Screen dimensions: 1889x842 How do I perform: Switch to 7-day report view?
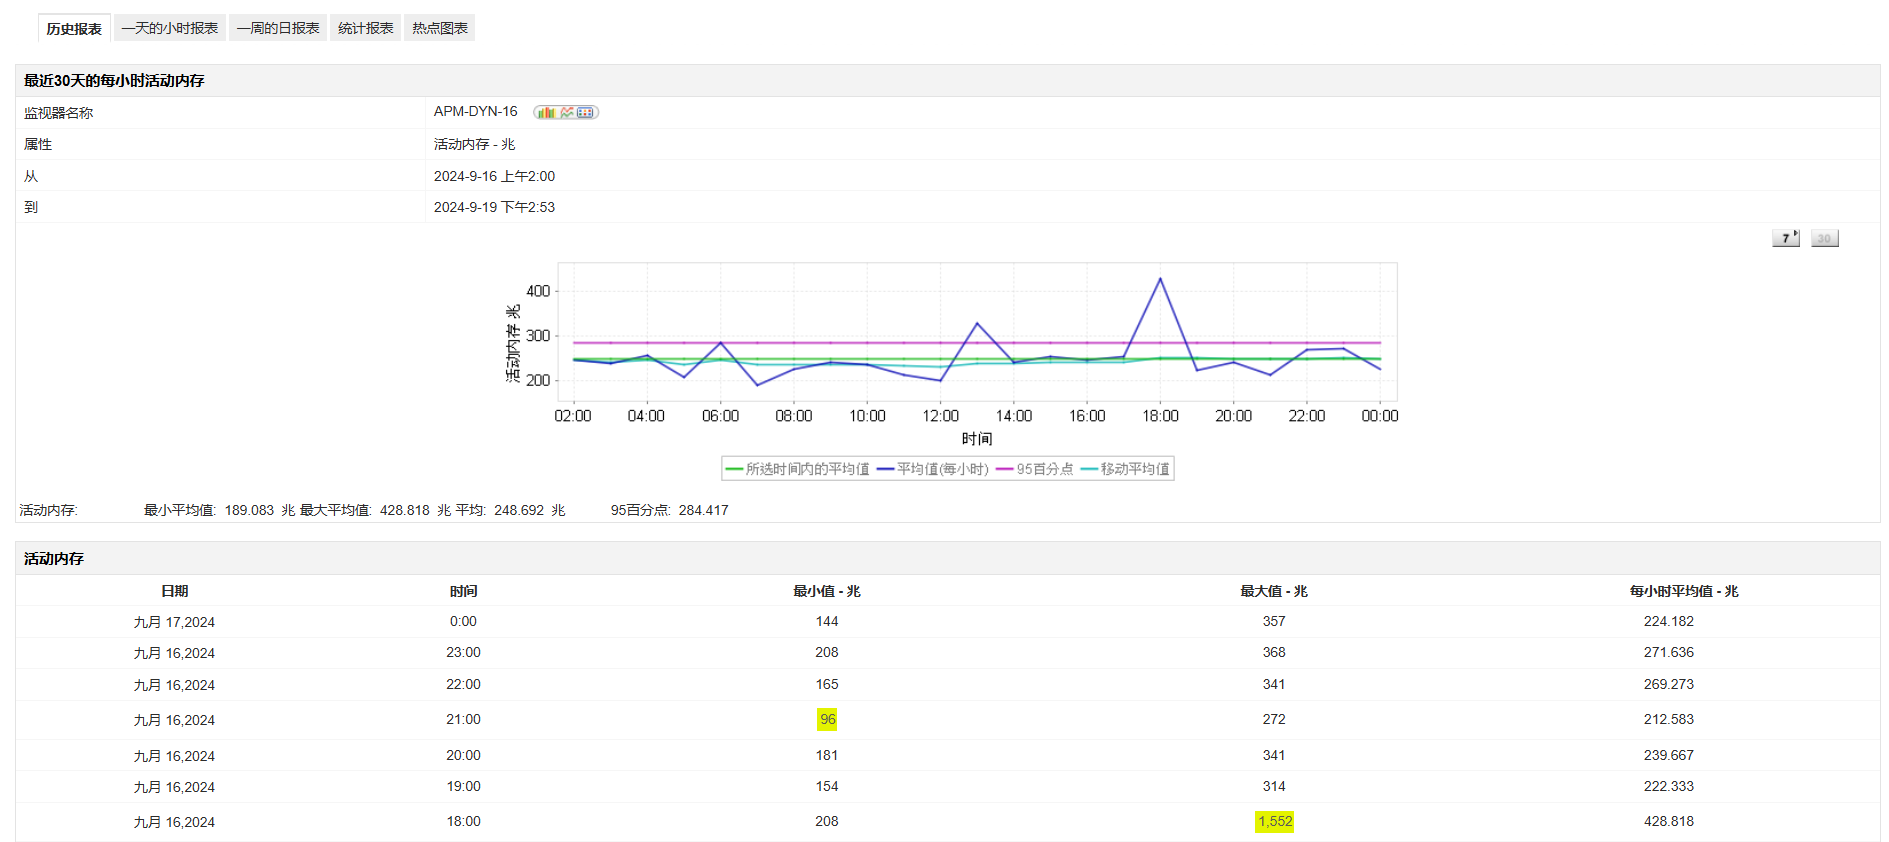1785,238
